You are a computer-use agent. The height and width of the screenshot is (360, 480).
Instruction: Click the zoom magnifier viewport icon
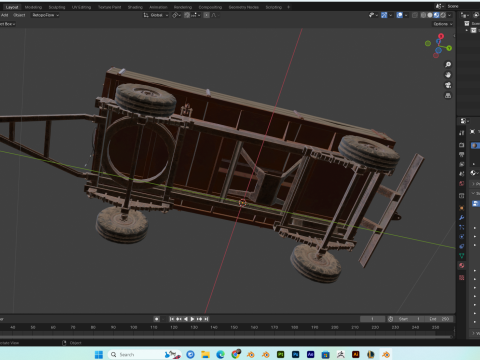tap(448, 64)
